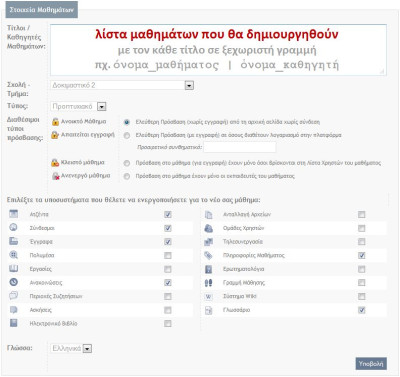Click the Ηλεκτρονικό Βιβλίο icon

tap(13, 323)
